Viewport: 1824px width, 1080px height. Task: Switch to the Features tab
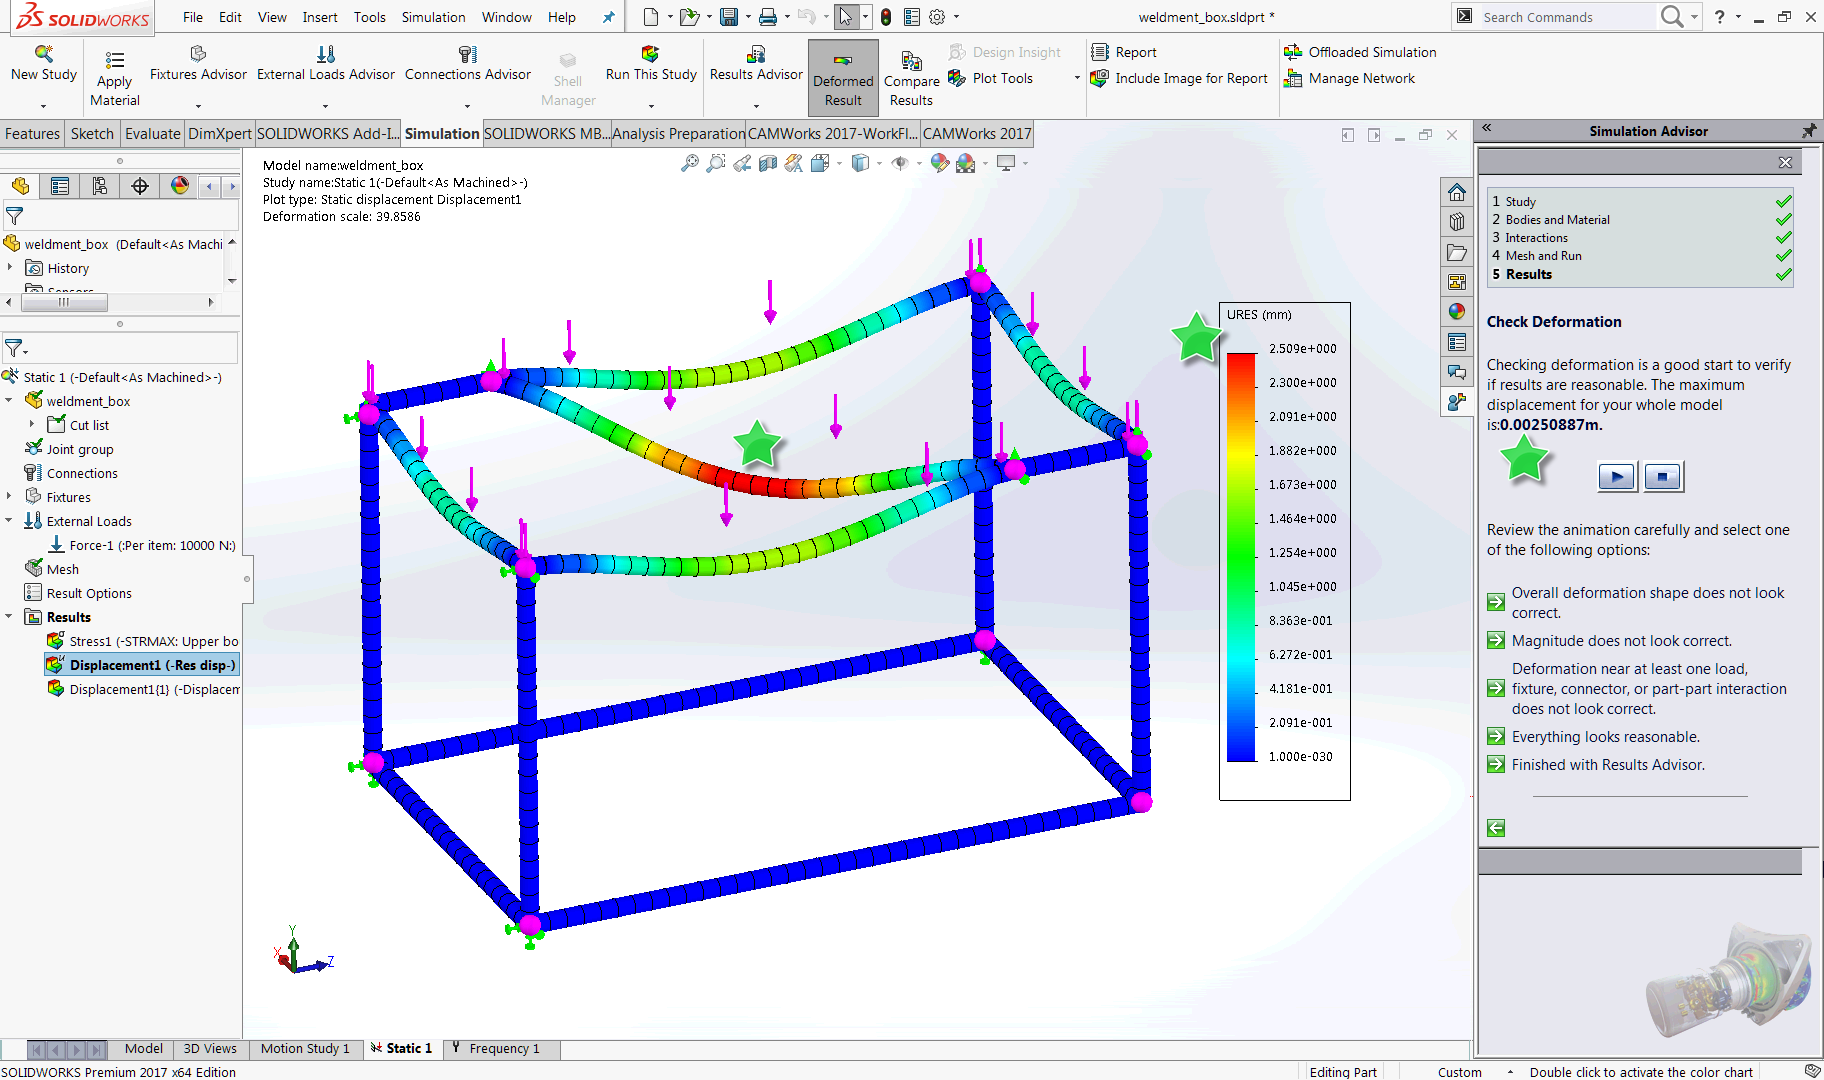point(32,134)
